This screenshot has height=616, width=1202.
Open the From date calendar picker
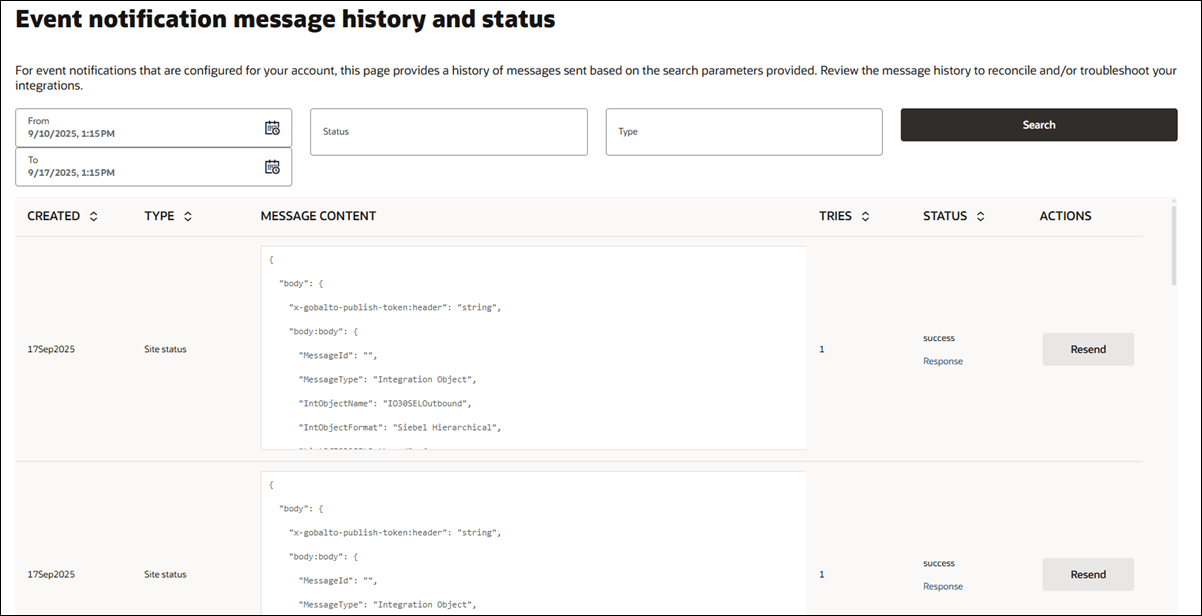click(273, 126)
